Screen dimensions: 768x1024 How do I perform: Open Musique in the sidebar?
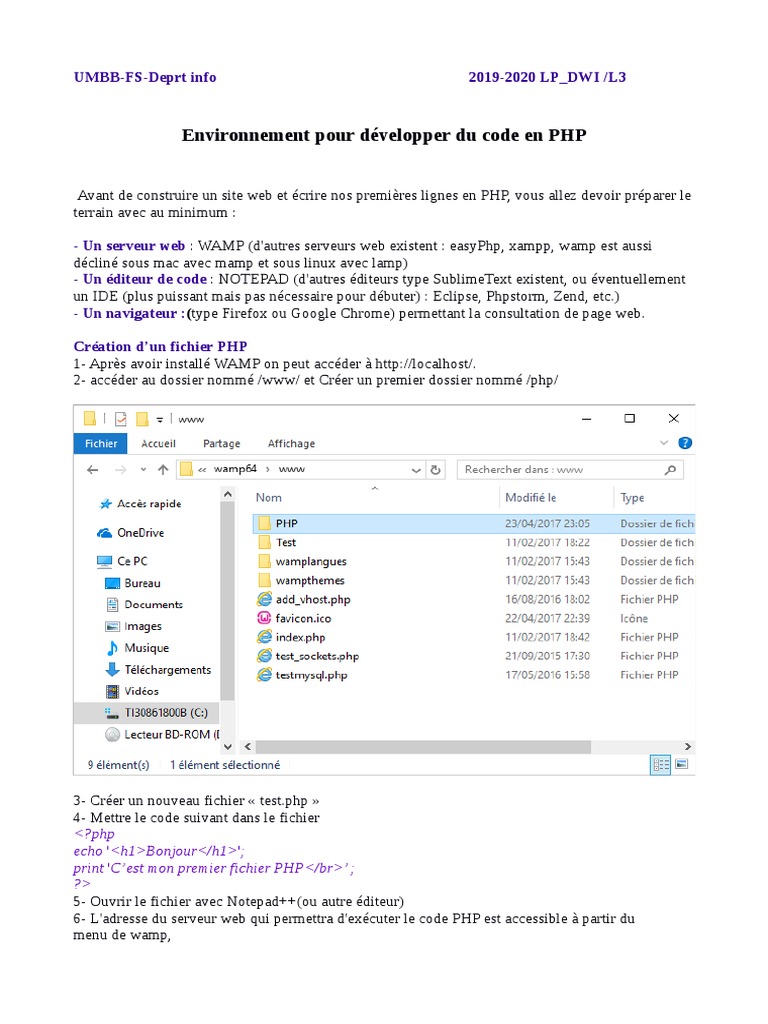tap(146, 648)
